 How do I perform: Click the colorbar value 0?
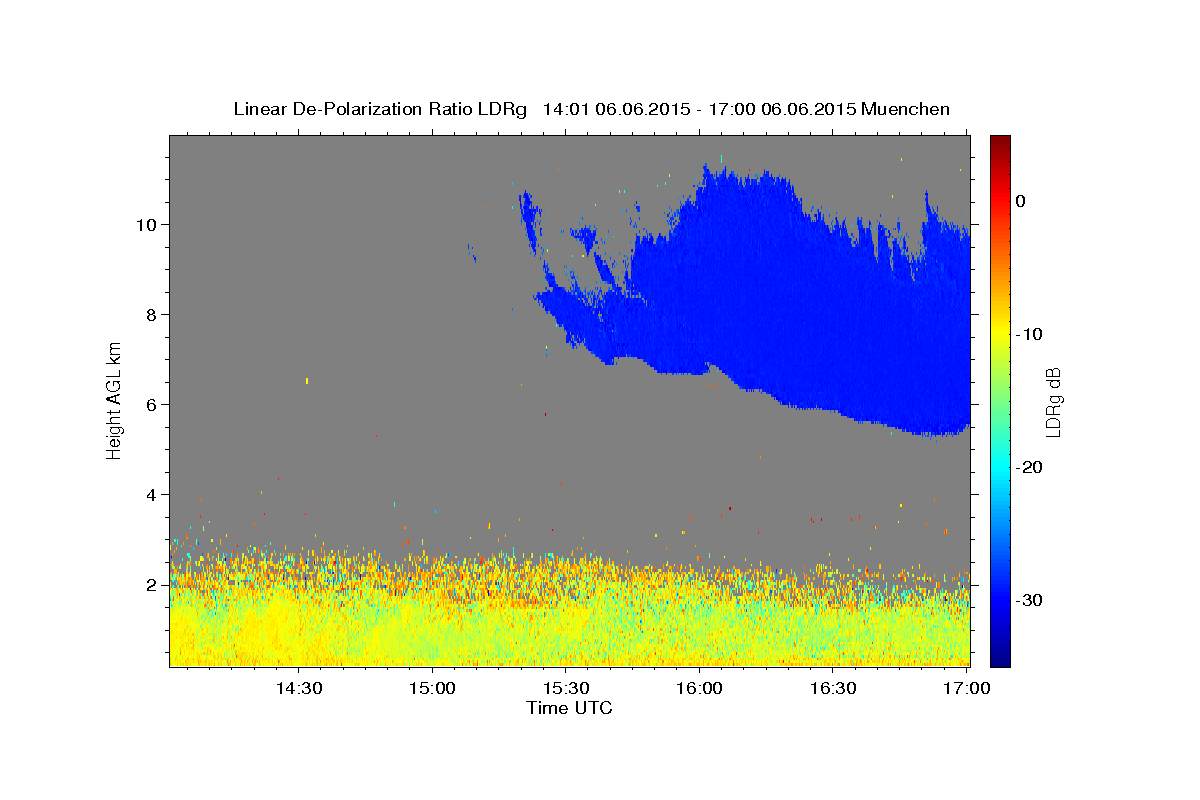point(1020,201)
